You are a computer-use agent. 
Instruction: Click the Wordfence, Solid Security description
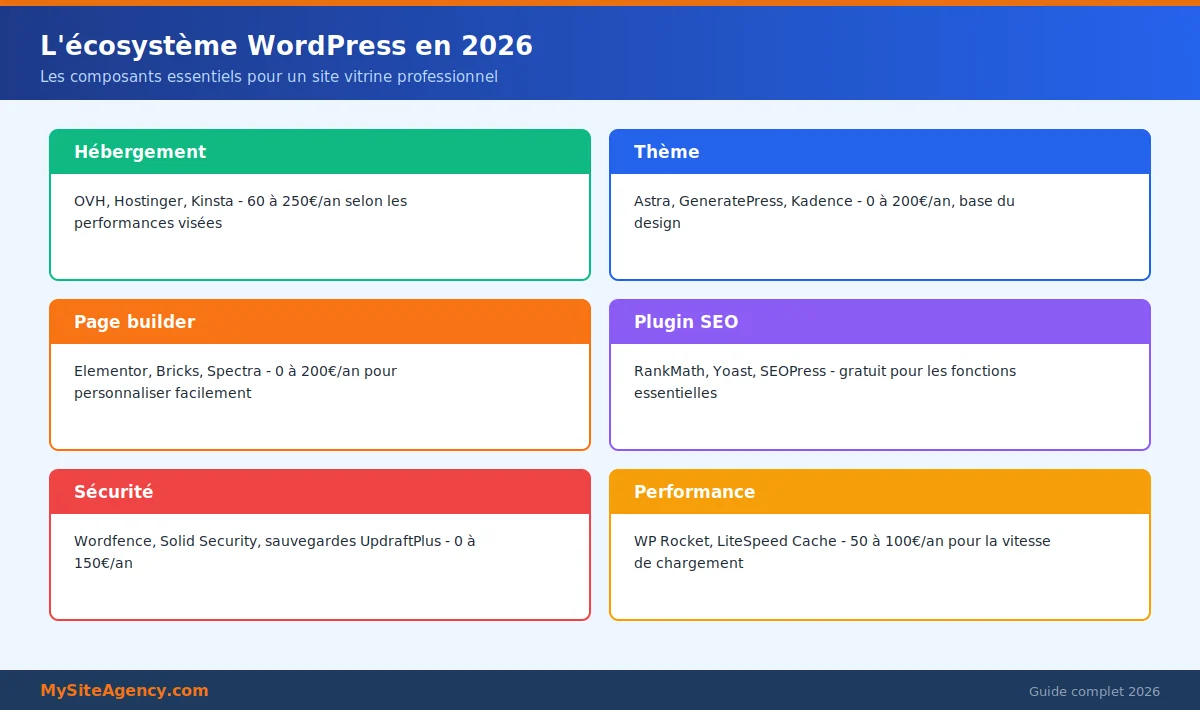275,552
